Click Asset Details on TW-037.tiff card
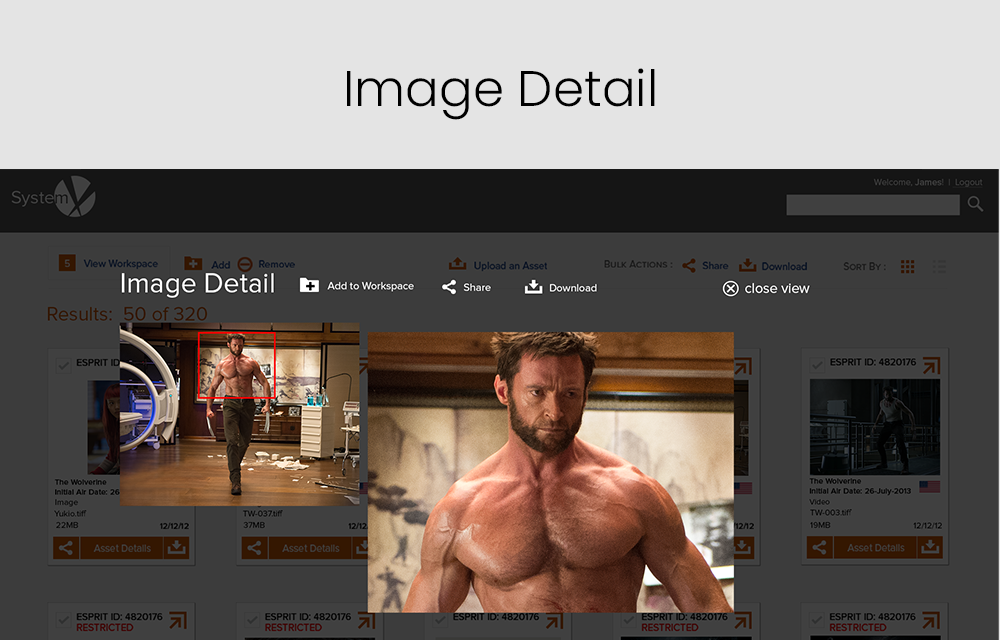Viewport: 1000px width, 640px height. click(311, 548)
